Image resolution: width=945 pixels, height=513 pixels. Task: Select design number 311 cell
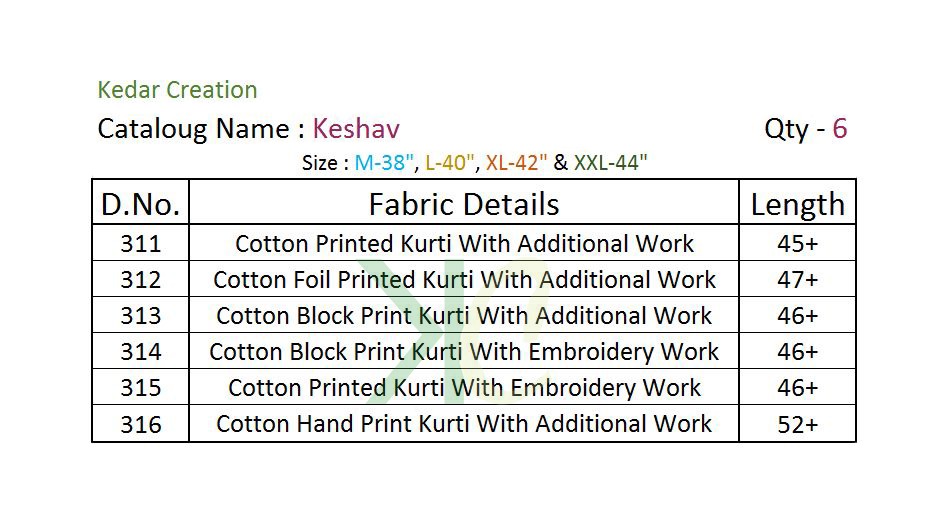coord(140,243)
